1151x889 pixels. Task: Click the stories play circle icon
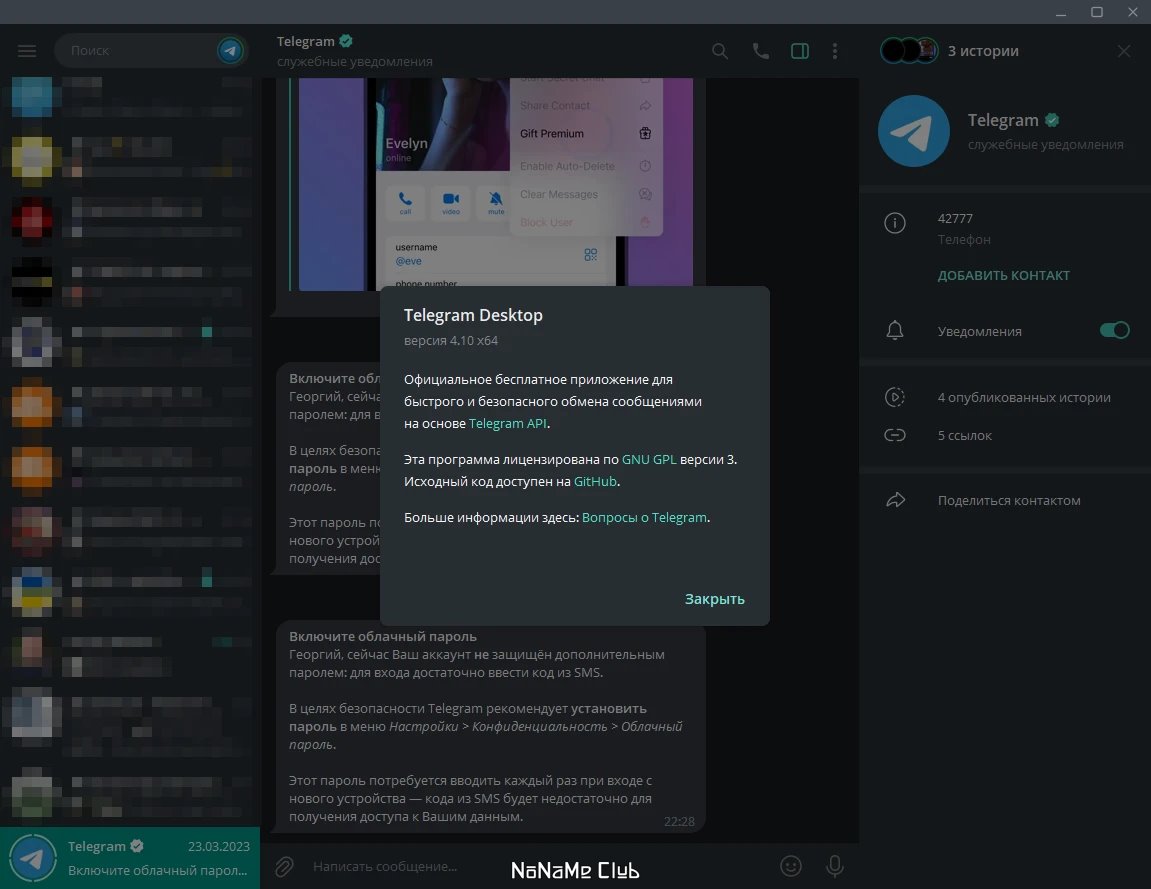point(895,397)
